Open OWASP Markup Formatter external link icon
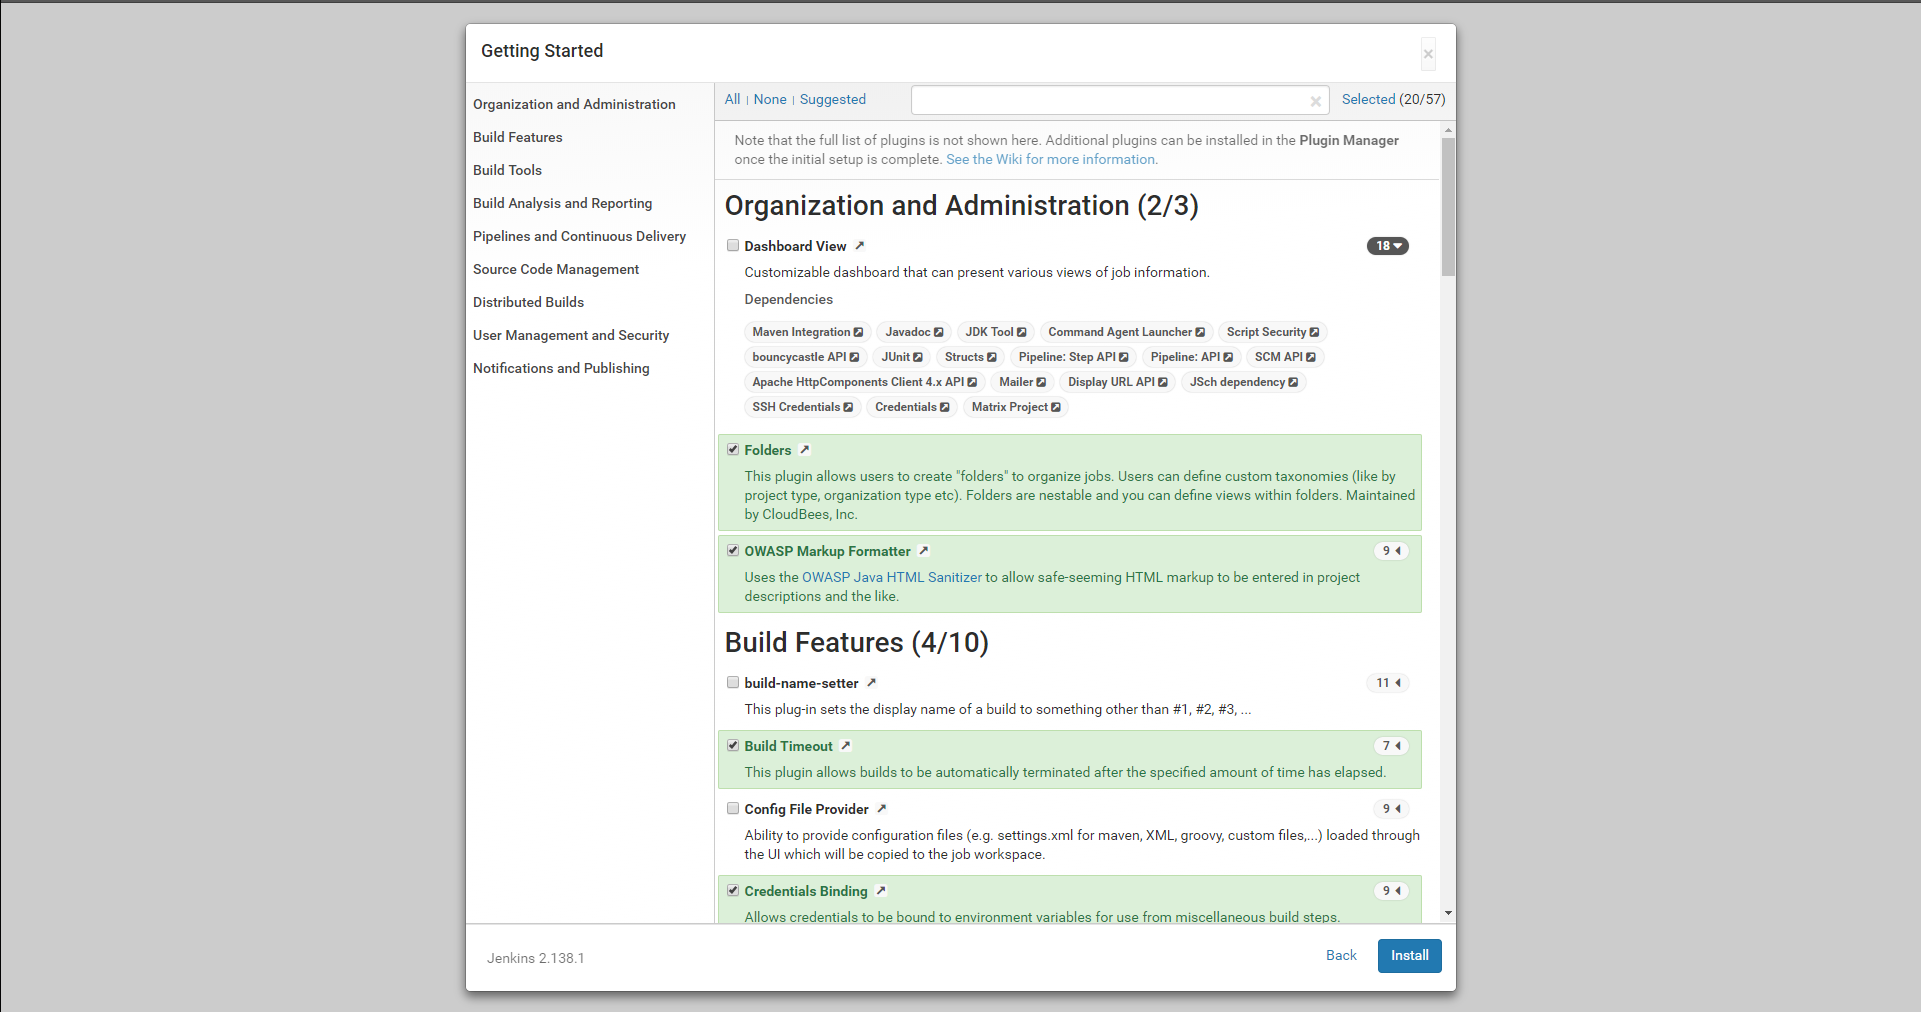1921x1012 pixels. click(x=924, y=551)
